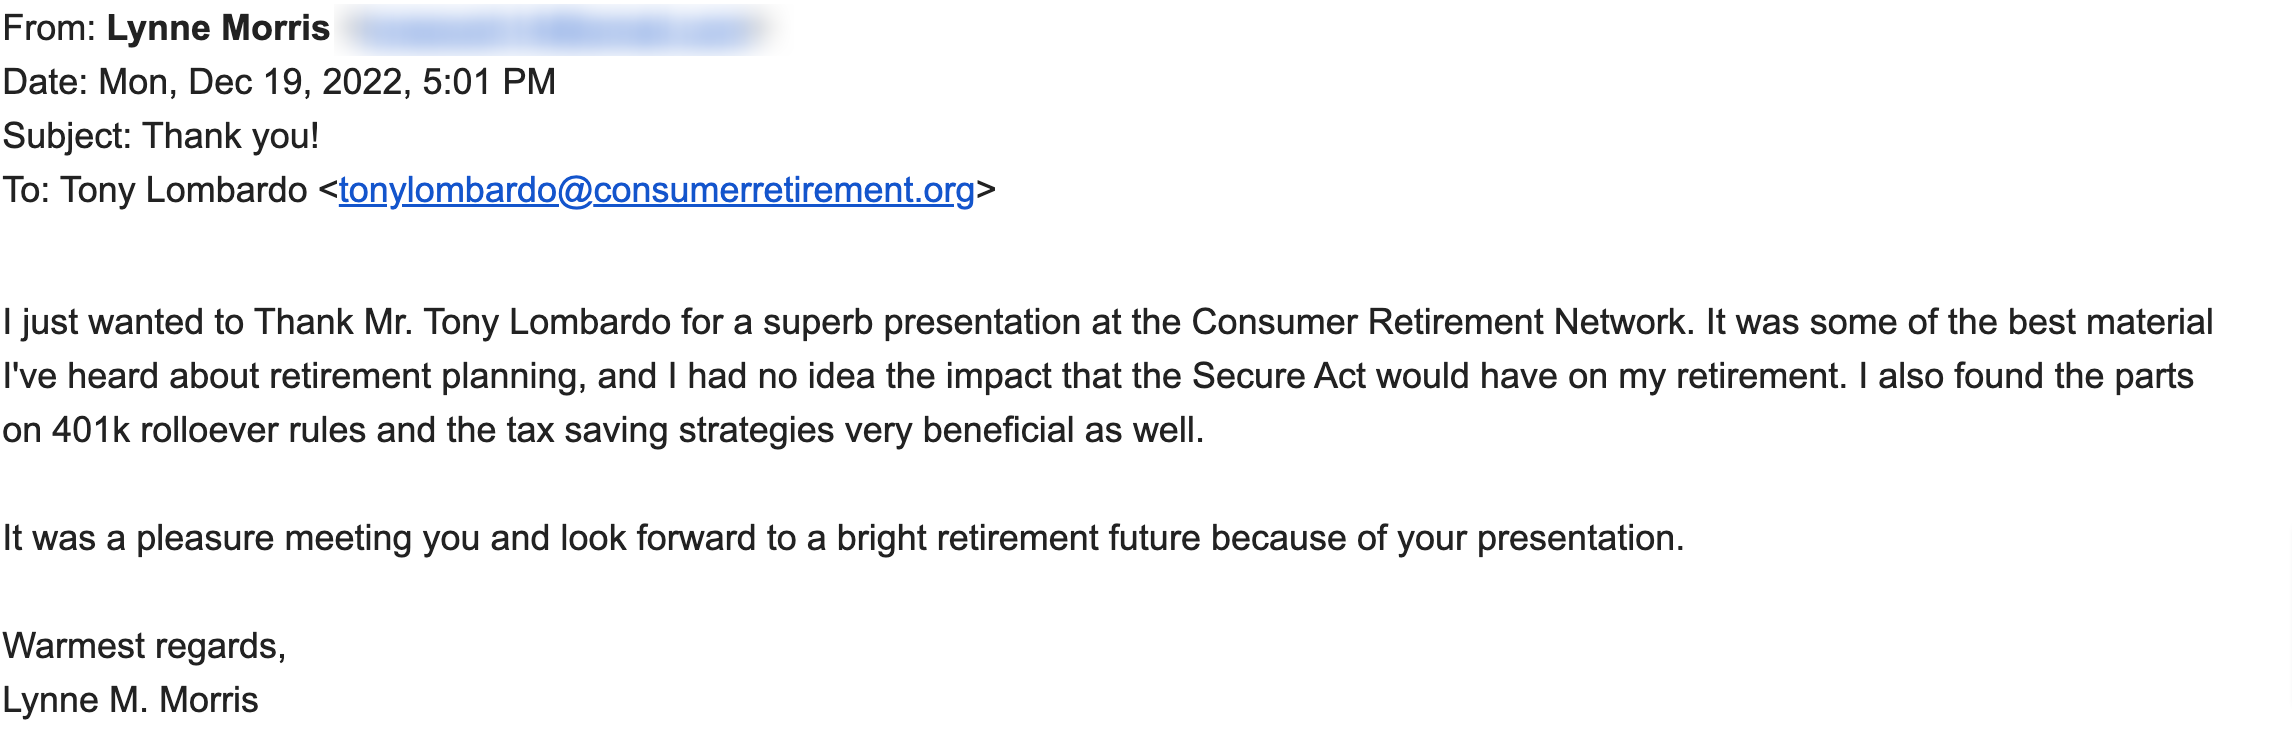Click the Warmest regards, closing line
The height and width of the screenshot is (742, 2292).
pyautogui.click(x=145, y=646)
